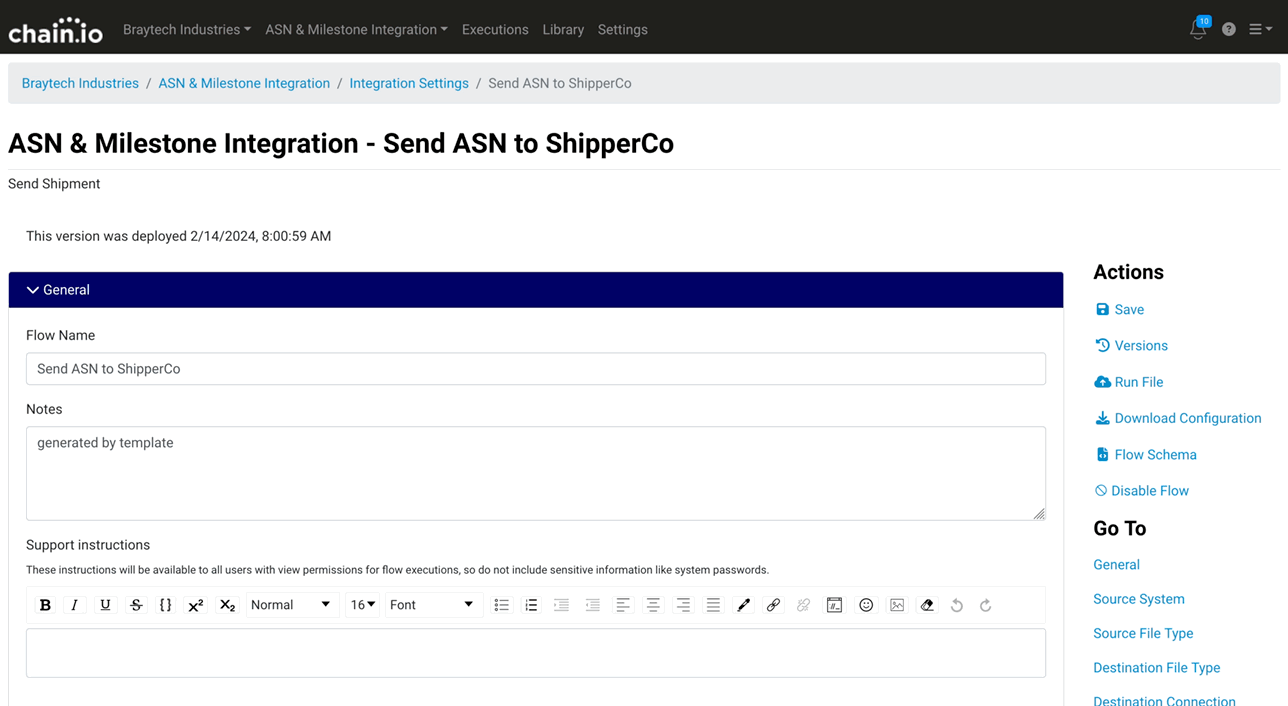Screen dimensions: 1288x706
Task: Click the code braces formatting icon
Action: click(x=165, y=605)
